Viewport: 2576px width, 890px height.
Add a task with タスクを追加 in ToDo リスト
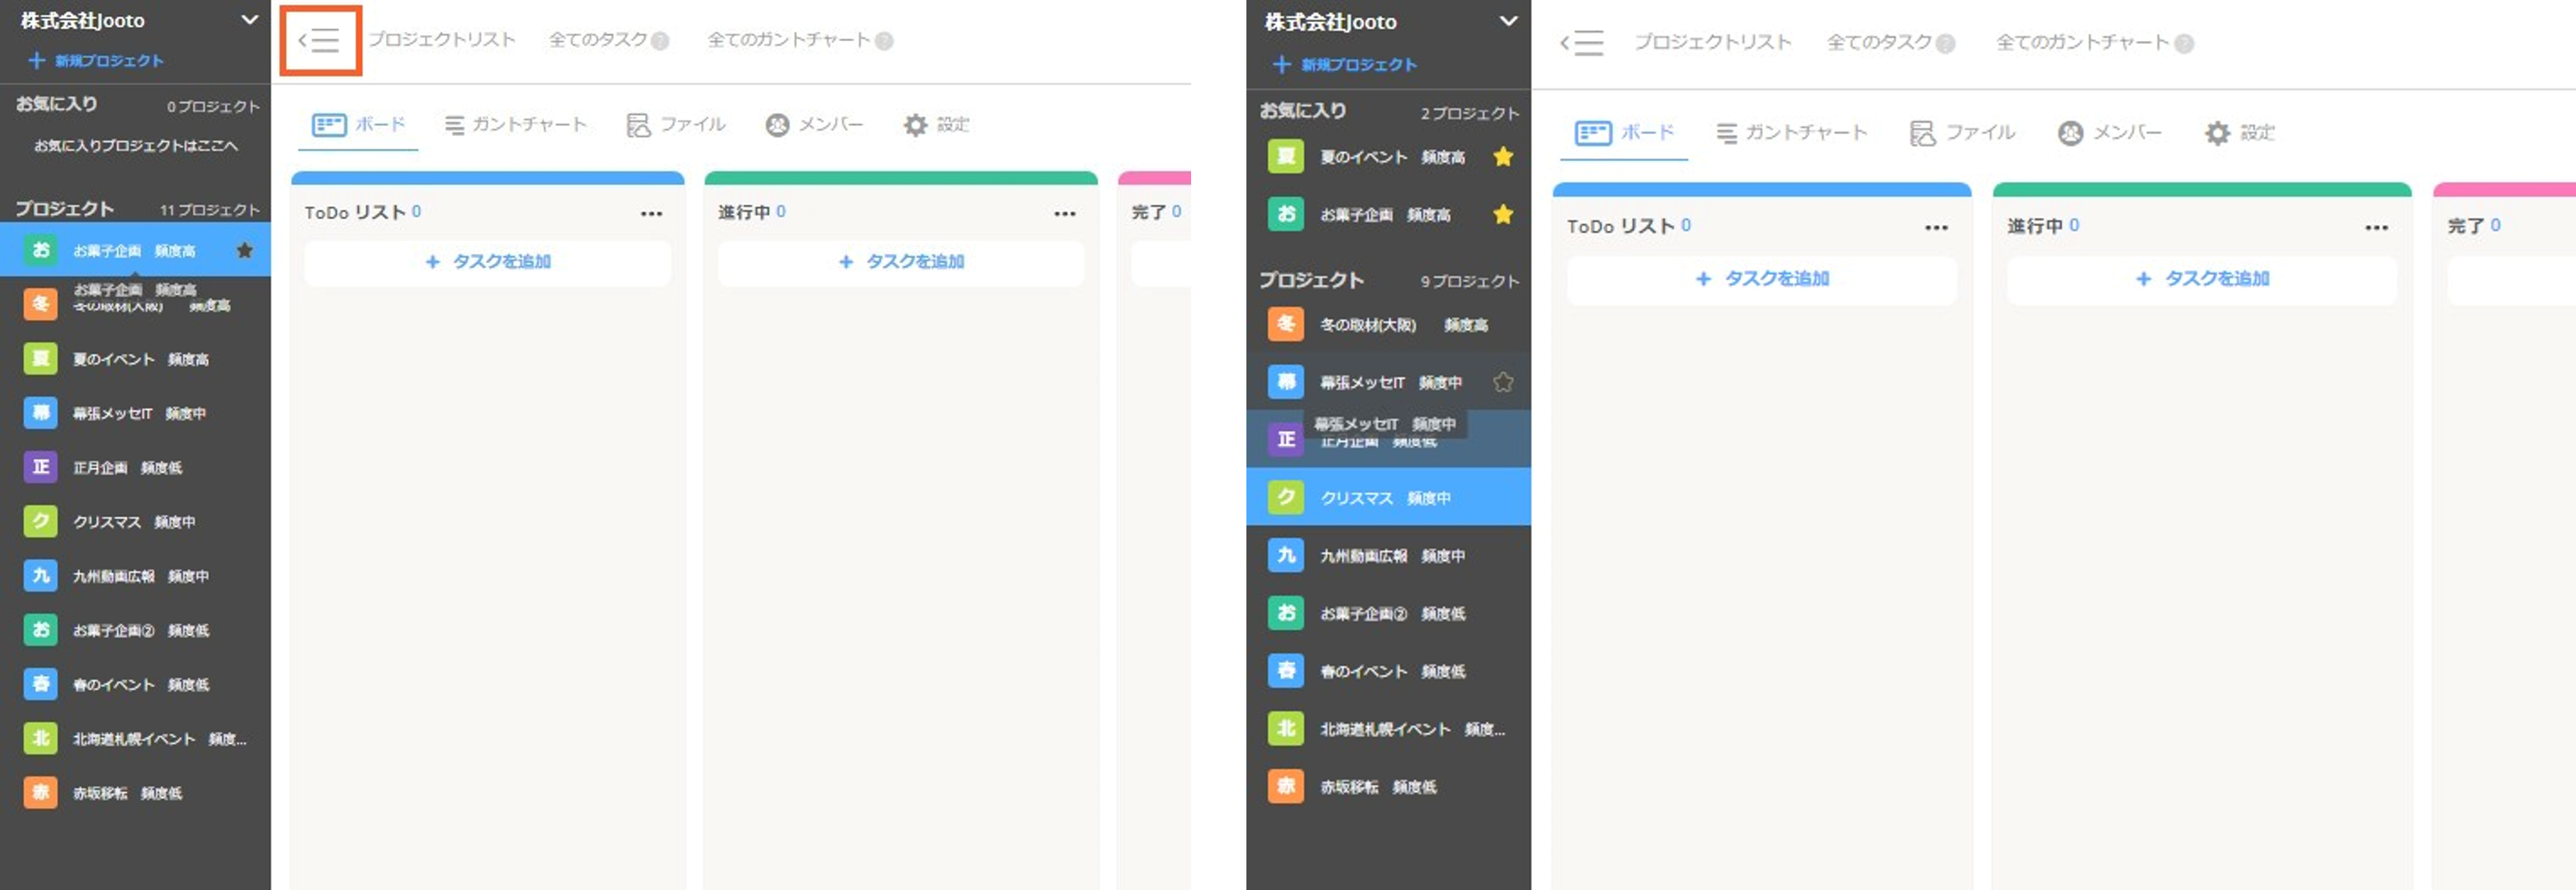487,262
